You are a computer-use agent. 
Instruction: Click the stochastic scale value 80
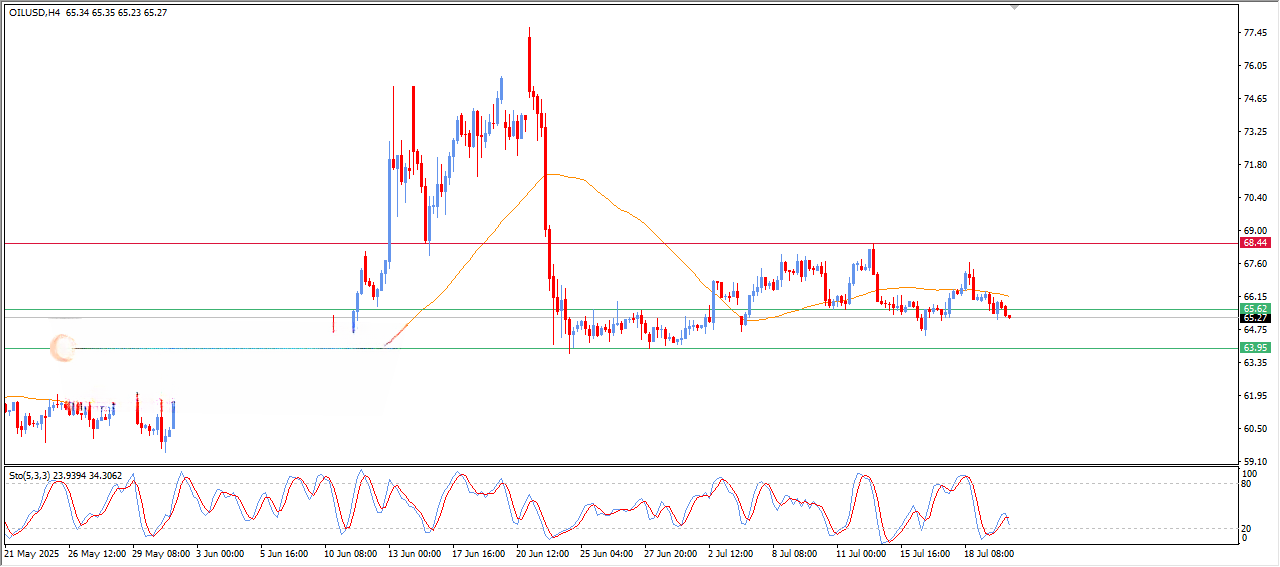click(x=1247, y=484)
